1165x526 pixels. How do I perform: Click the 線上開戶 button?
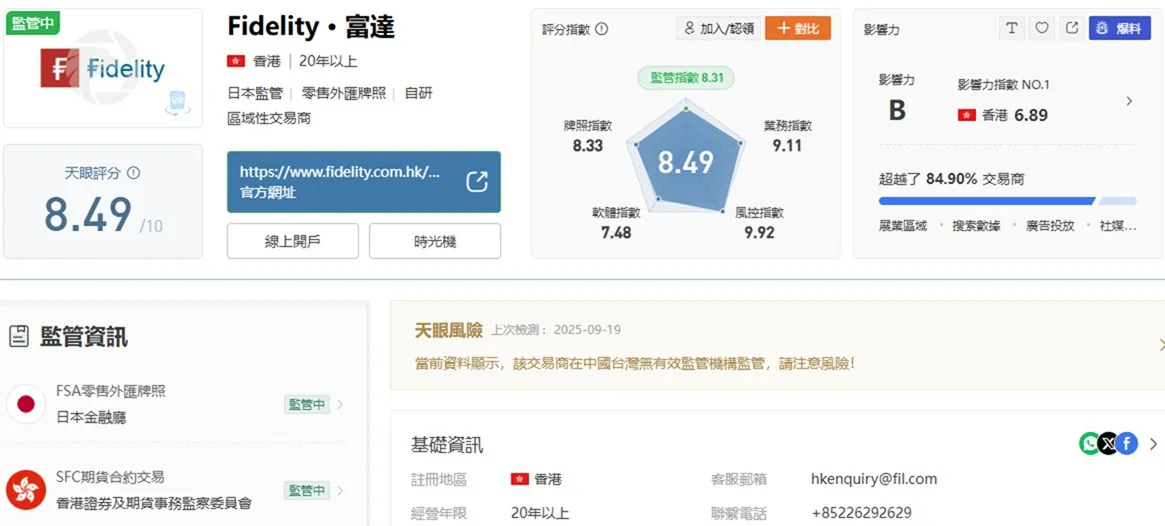(293, 241)
